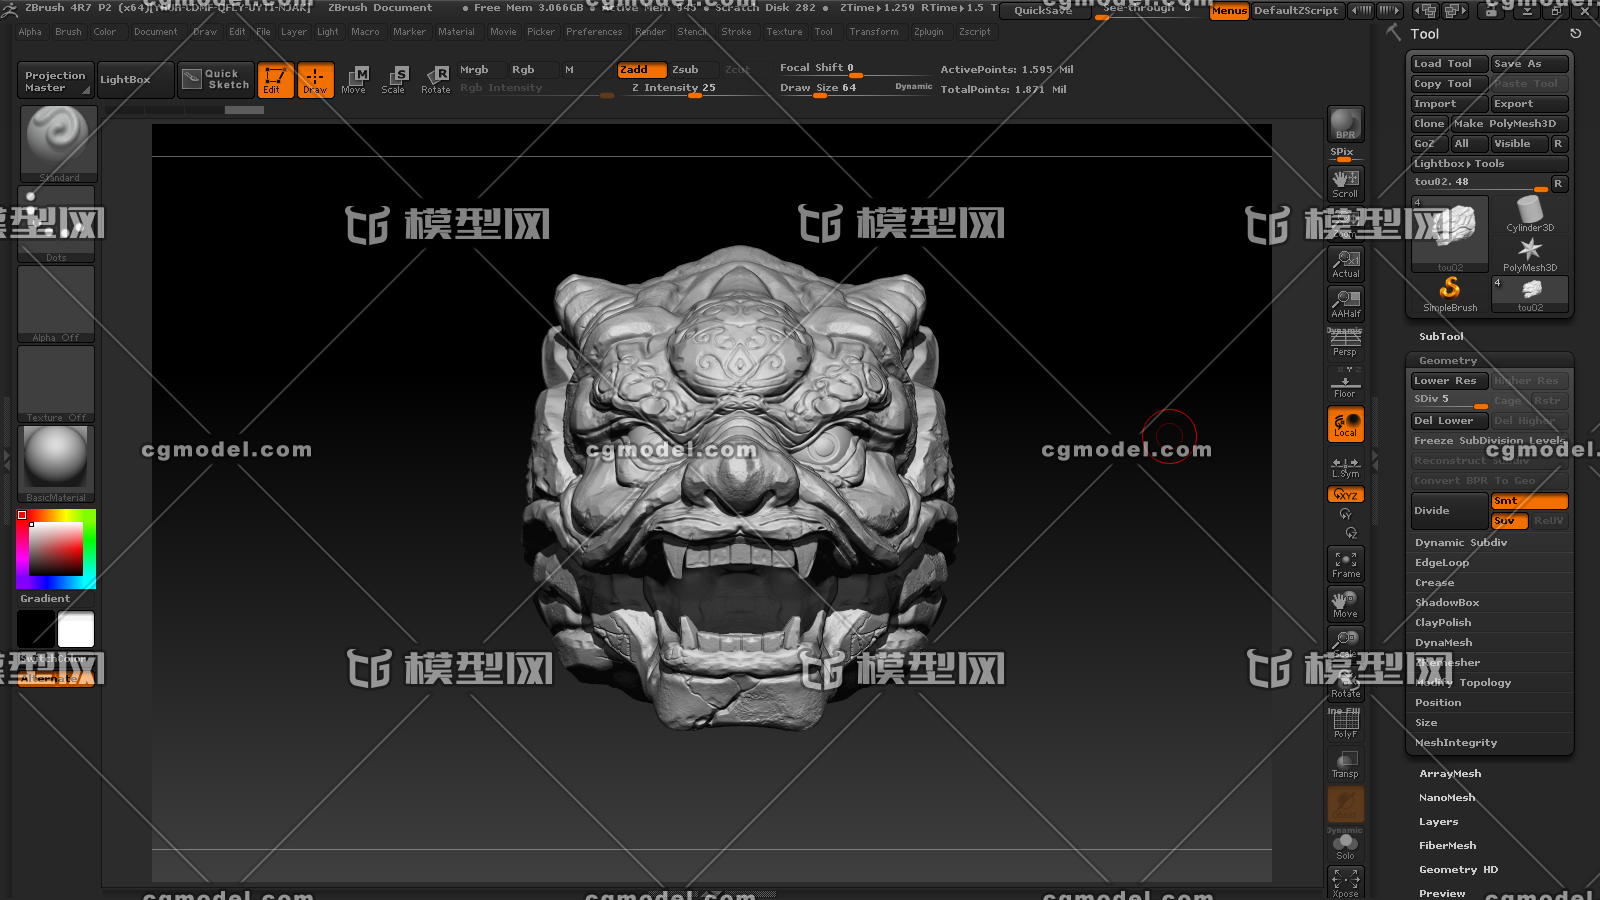1600x900 pixels.
Task: Click the Frame view icon
Action: click(x=1345, y=564)
